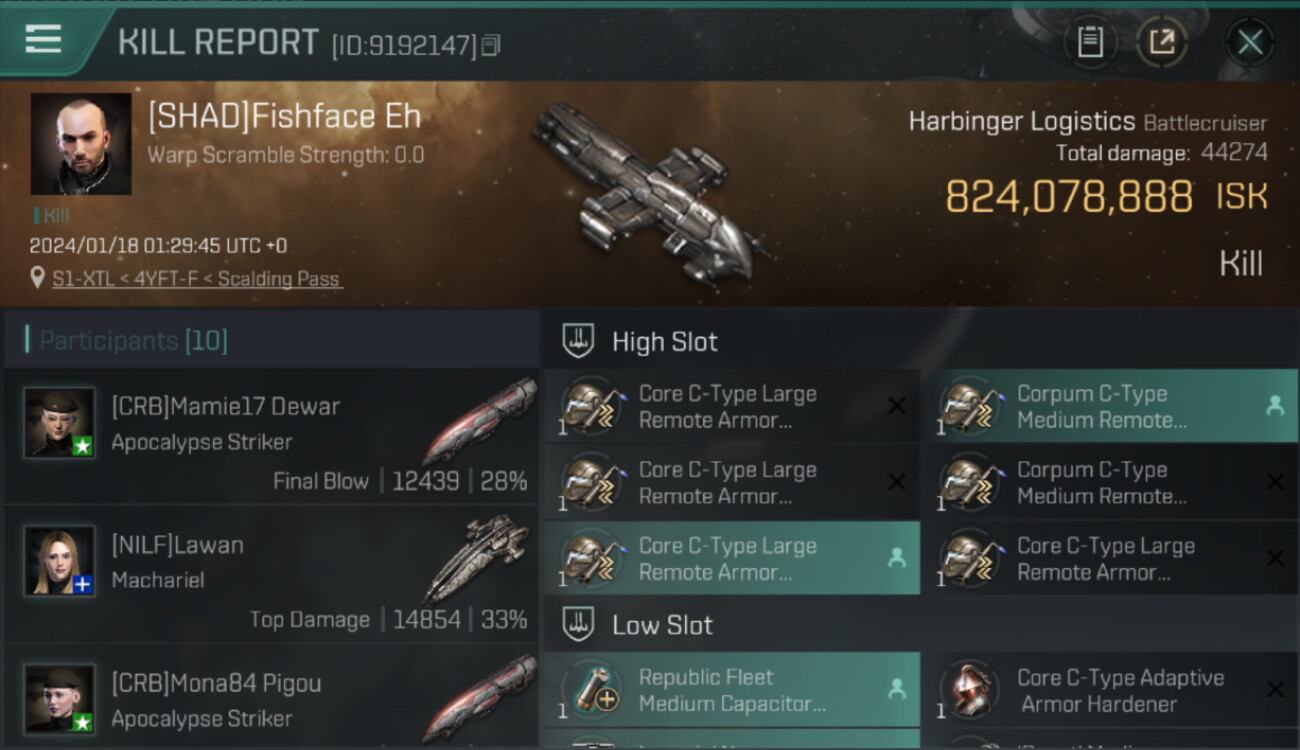This screenshot has height=750, width=1300.
Task: Click the Core C-Type Adaptive Armor Hardener icon
Action: 968,689
